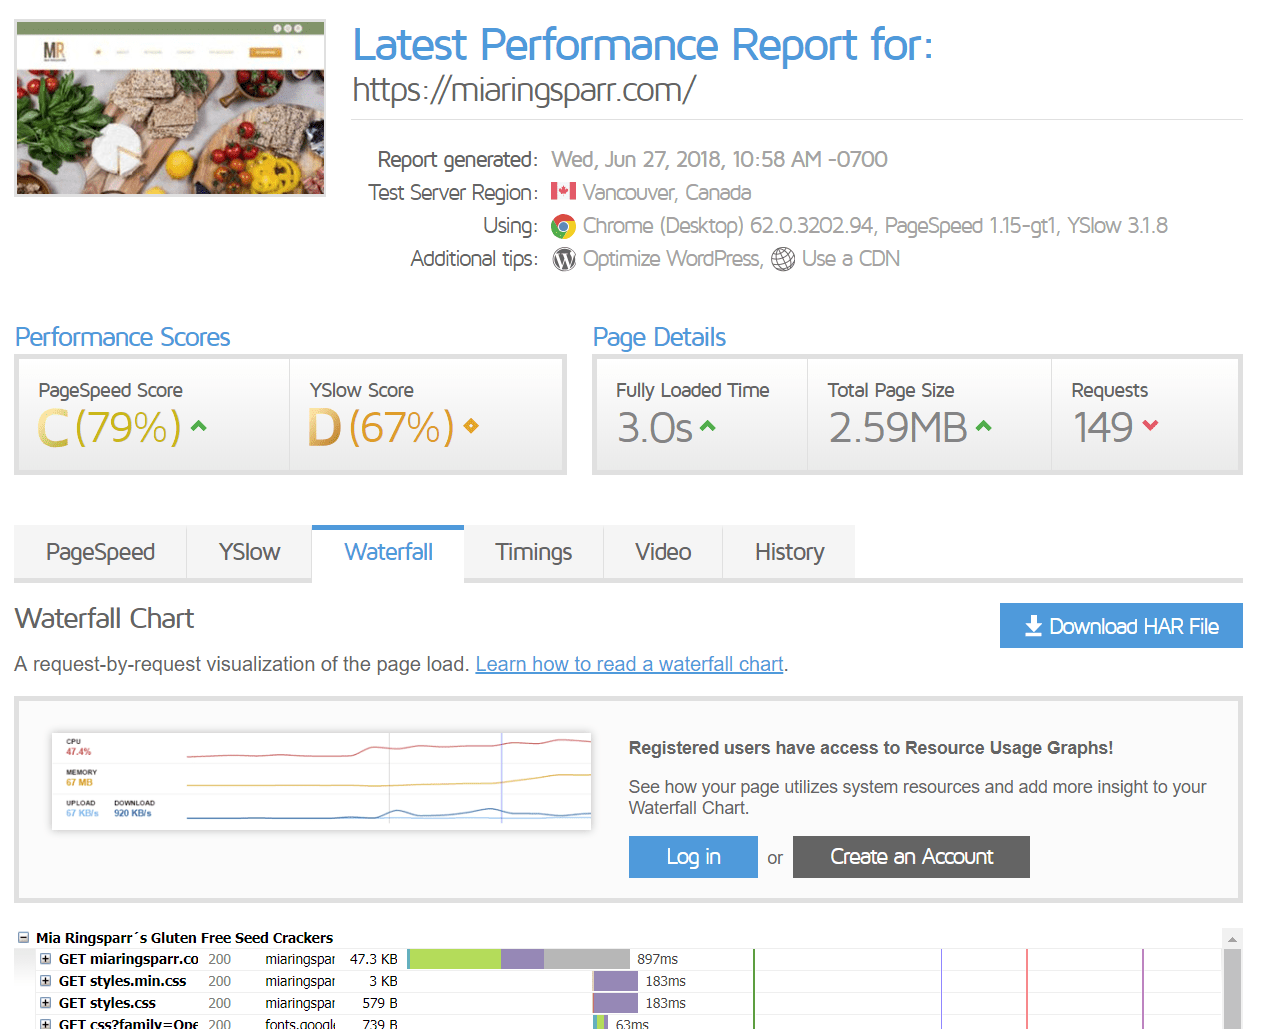The width and height of the screenshot is (1261, 1029).
Task: Switch to the YSlow tab
Action: [249, 552]
